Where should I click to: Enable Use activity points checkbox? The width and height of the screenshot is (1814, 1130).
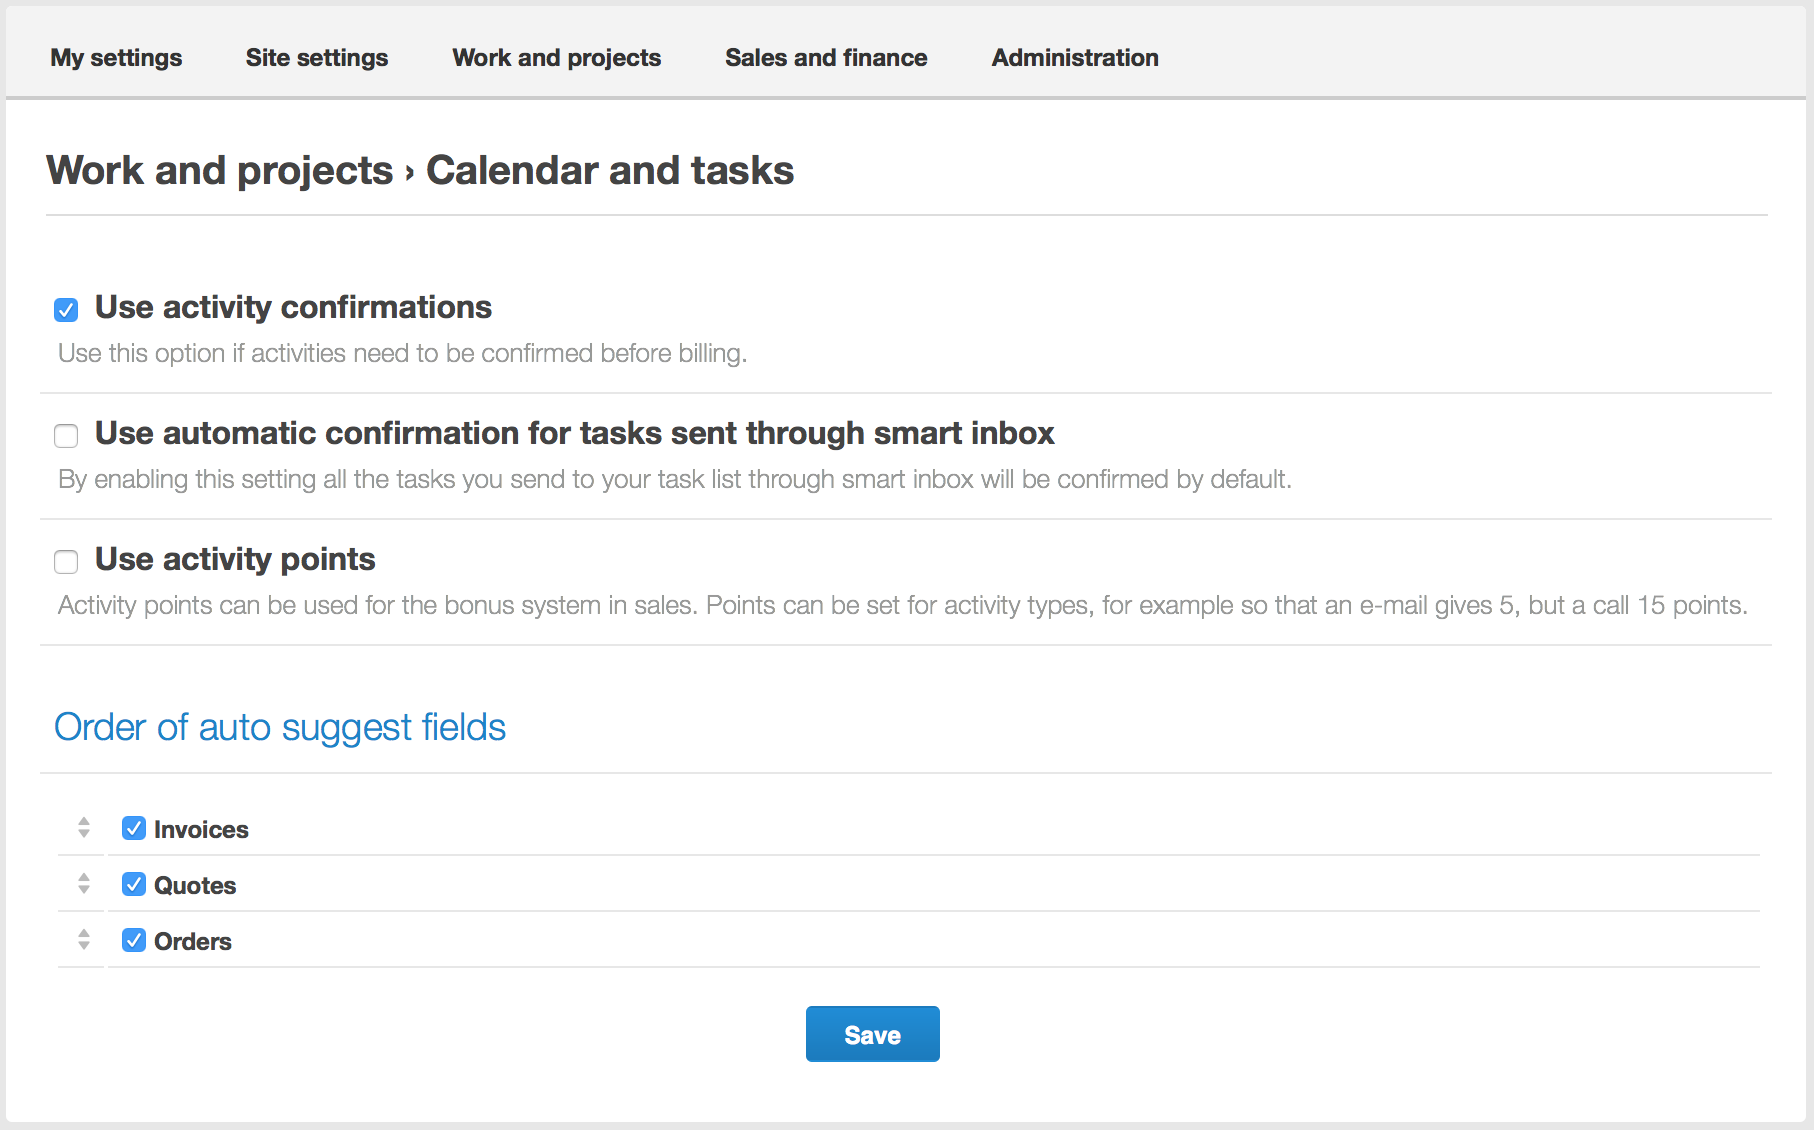click(x=66, y=562)
